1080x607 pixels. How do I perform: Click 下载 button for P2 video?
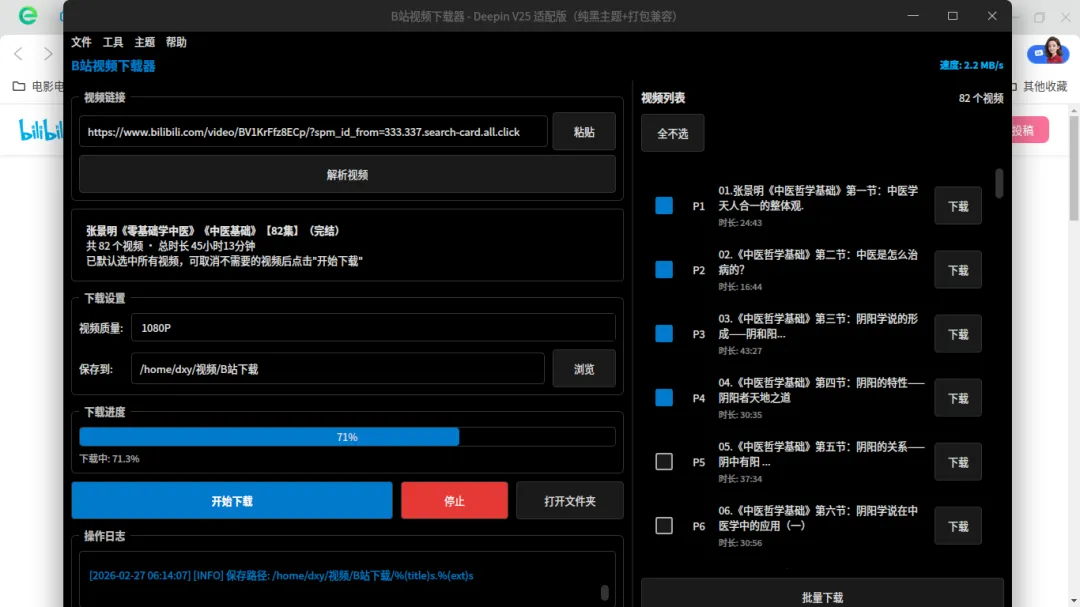[x=958, y=270]
